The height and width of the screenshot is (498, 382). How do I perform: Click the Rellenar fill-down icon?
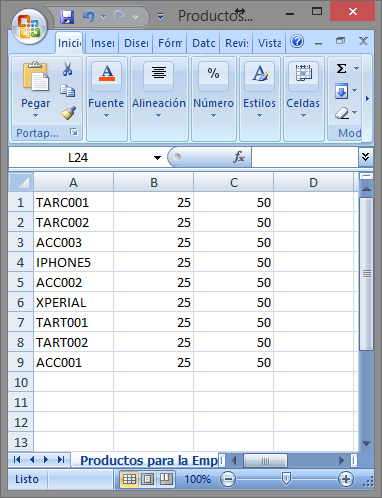click(x=341, y=91)
